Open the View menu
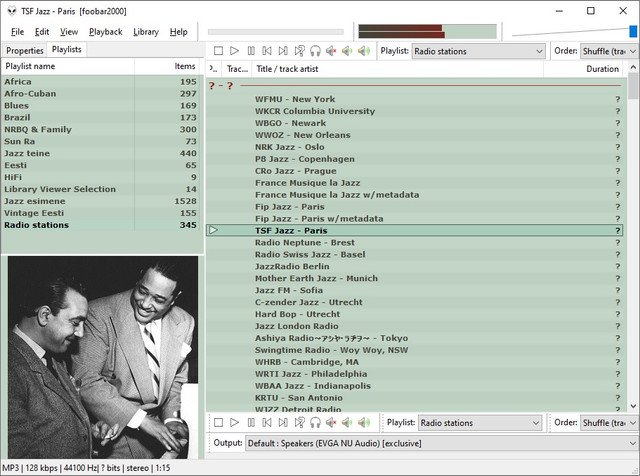Screen dimensions: 640x476 coord(69,31)
